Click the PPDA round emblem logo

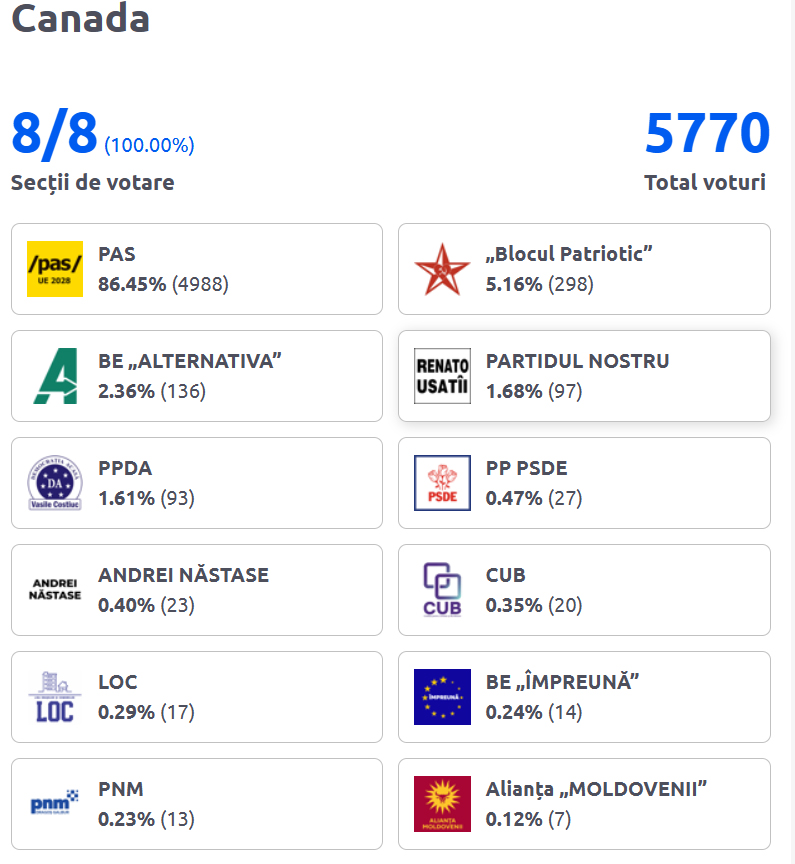tap(55, 483)
